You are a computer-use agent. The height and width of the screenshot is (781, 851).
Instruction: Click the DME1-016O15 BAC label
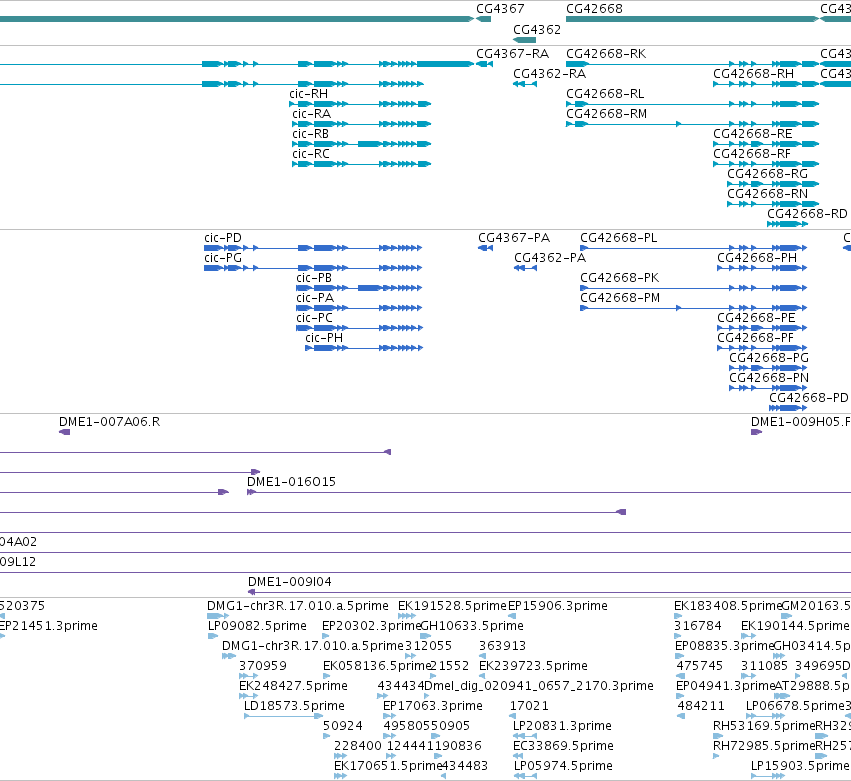[291, 482]
